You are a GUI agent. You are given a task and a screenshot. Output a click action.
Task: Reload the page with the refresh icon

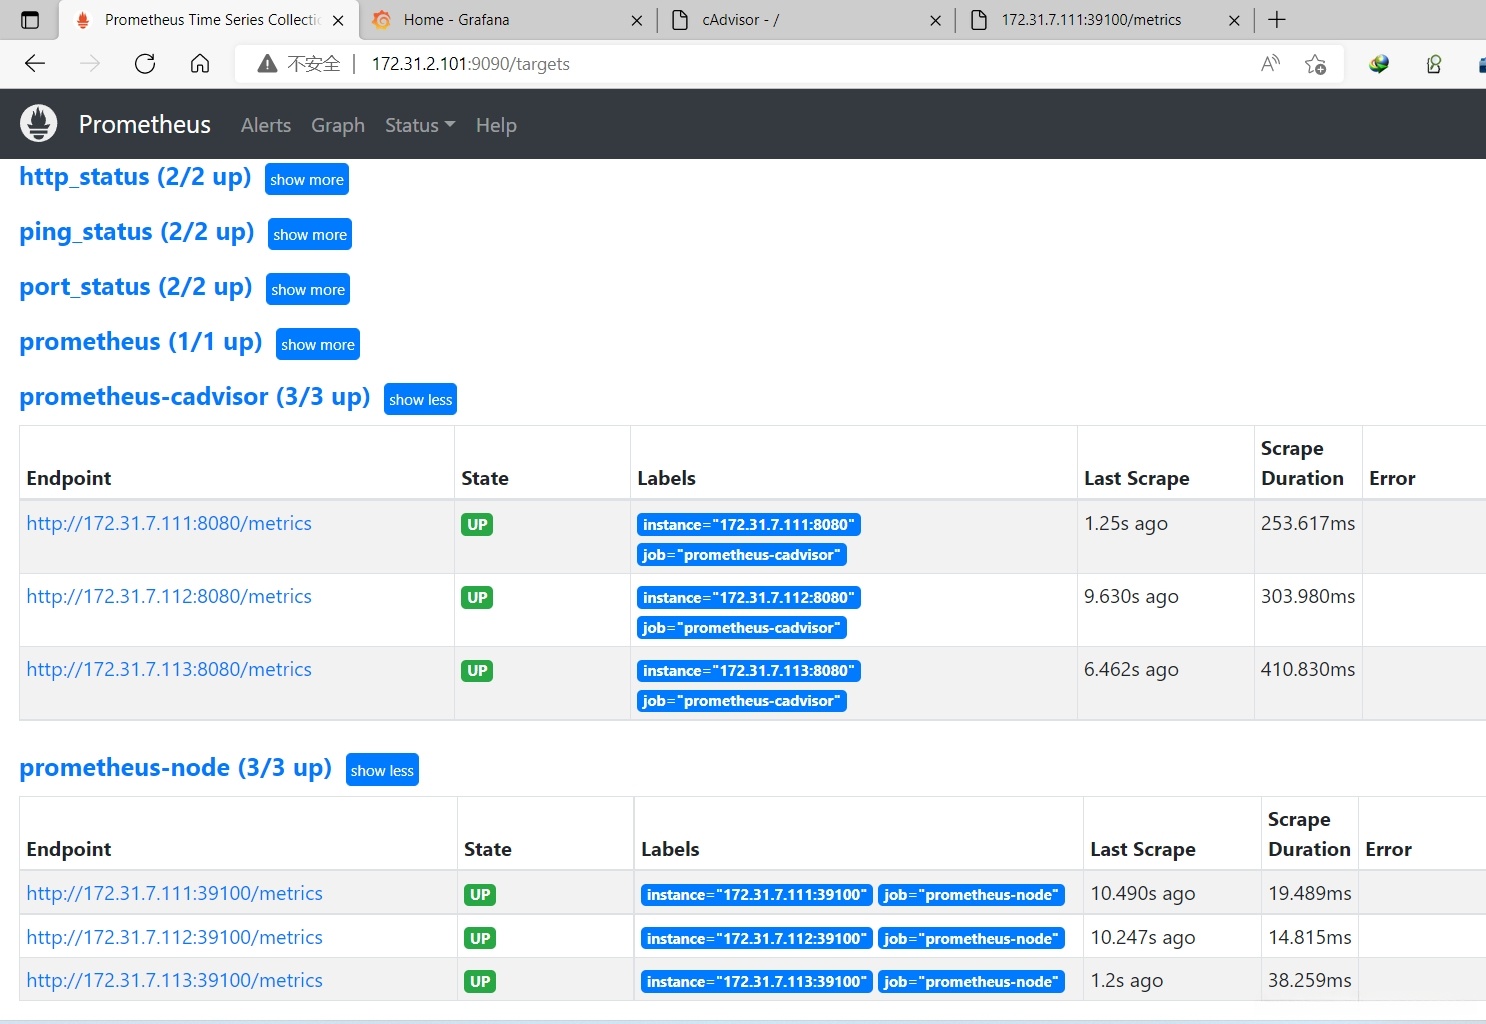[x=145, y=64]
